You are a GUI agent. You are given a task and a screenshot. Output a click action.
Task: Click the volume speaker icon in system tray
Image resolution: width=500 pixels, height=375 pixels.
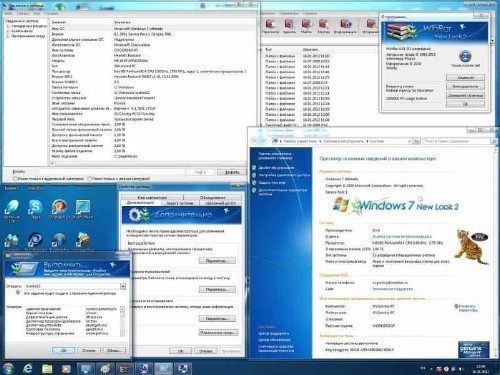461,369
